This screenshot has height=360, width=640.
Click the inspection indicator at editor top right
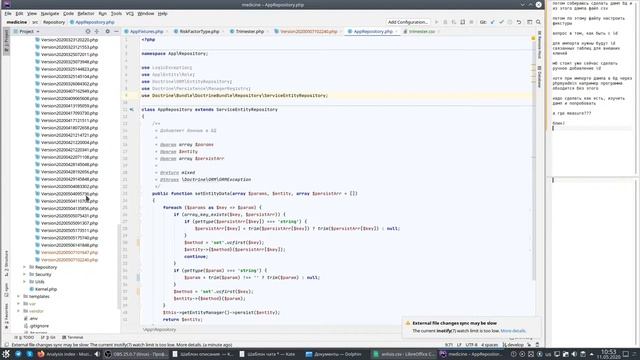(x=533, y=38)
